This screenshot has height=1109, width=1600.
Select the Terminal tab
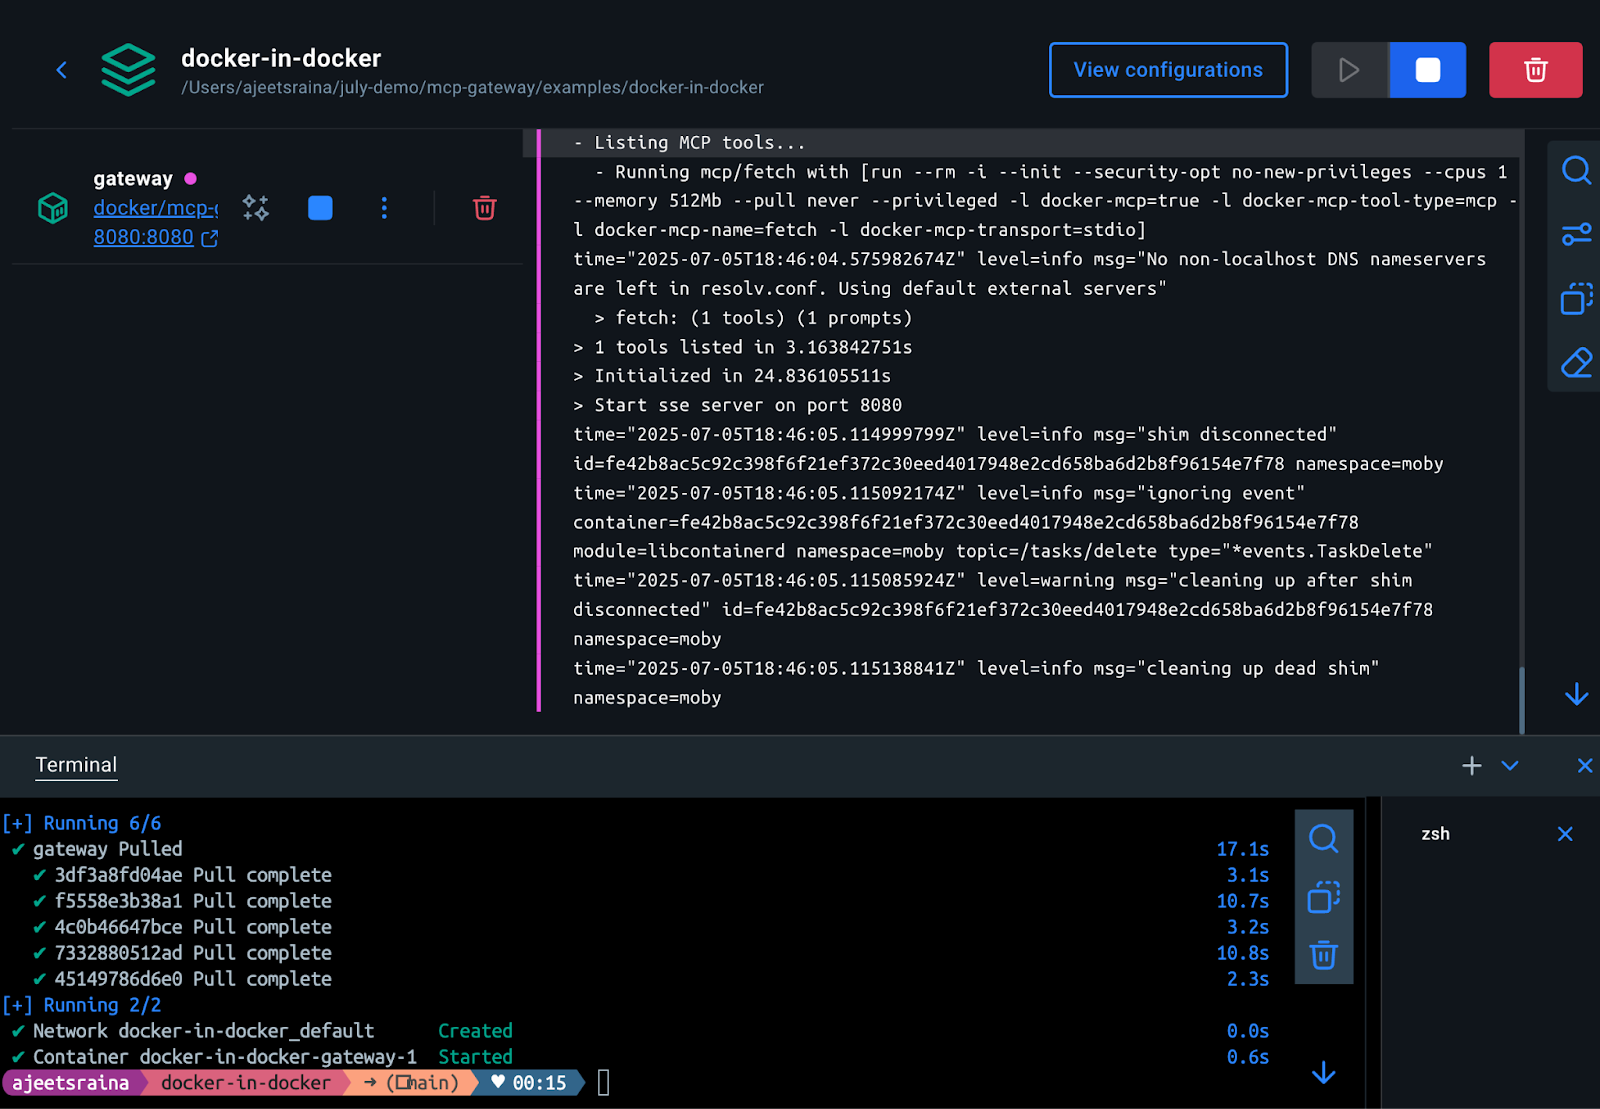pos(76,765)
